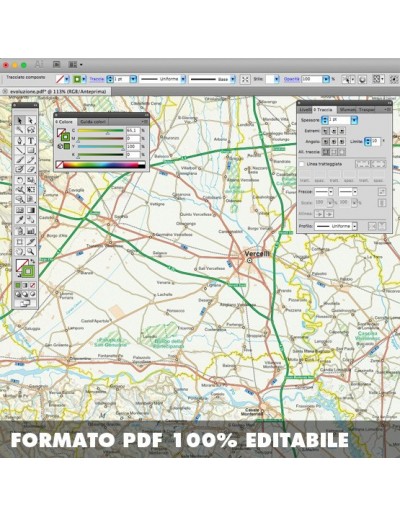Viewport: 400px width, 517px height.
Task: Open the second Frecce arrowhead dropdown
Action: (355, 192)
